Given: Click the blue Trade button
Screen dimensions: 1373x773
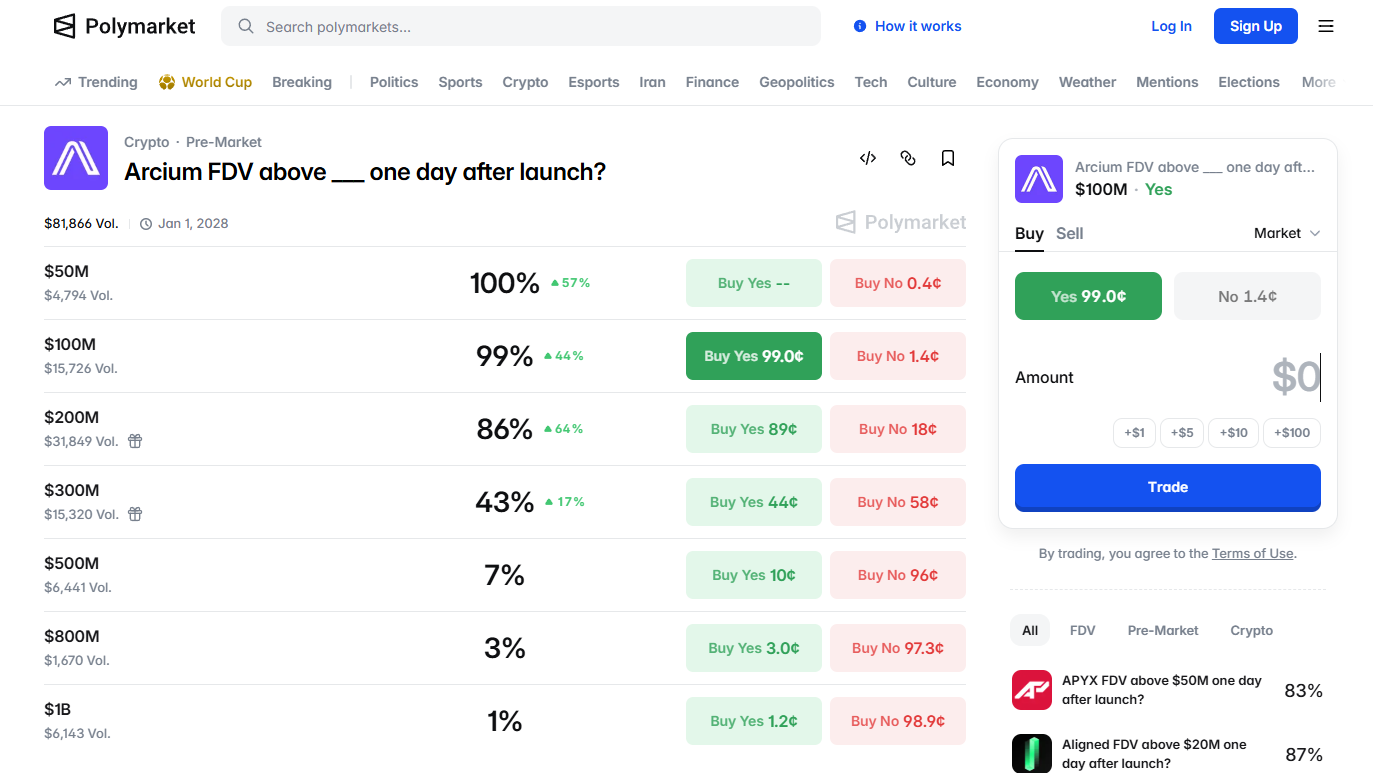Looking at the screenshot, I should [1168, 487].
